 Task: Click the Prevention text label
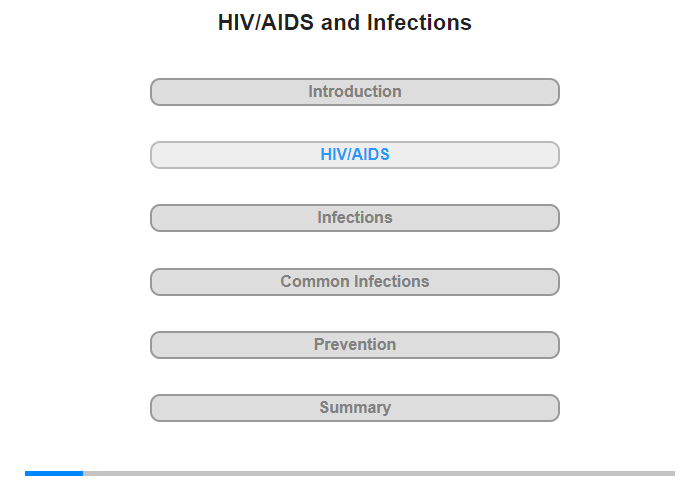coord(355,345)
